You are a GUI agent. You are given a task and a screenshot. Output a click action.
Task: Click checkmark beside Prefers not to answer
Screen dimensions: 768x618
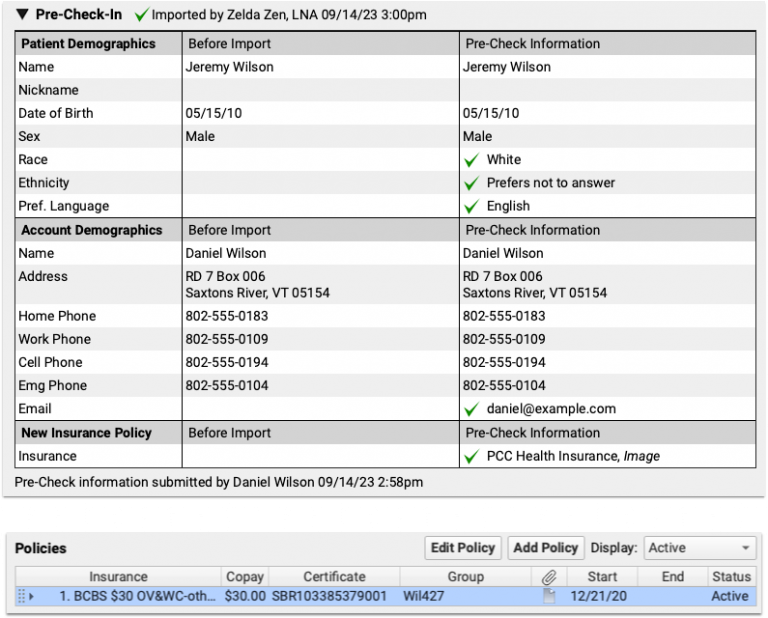tap(472, 183)
